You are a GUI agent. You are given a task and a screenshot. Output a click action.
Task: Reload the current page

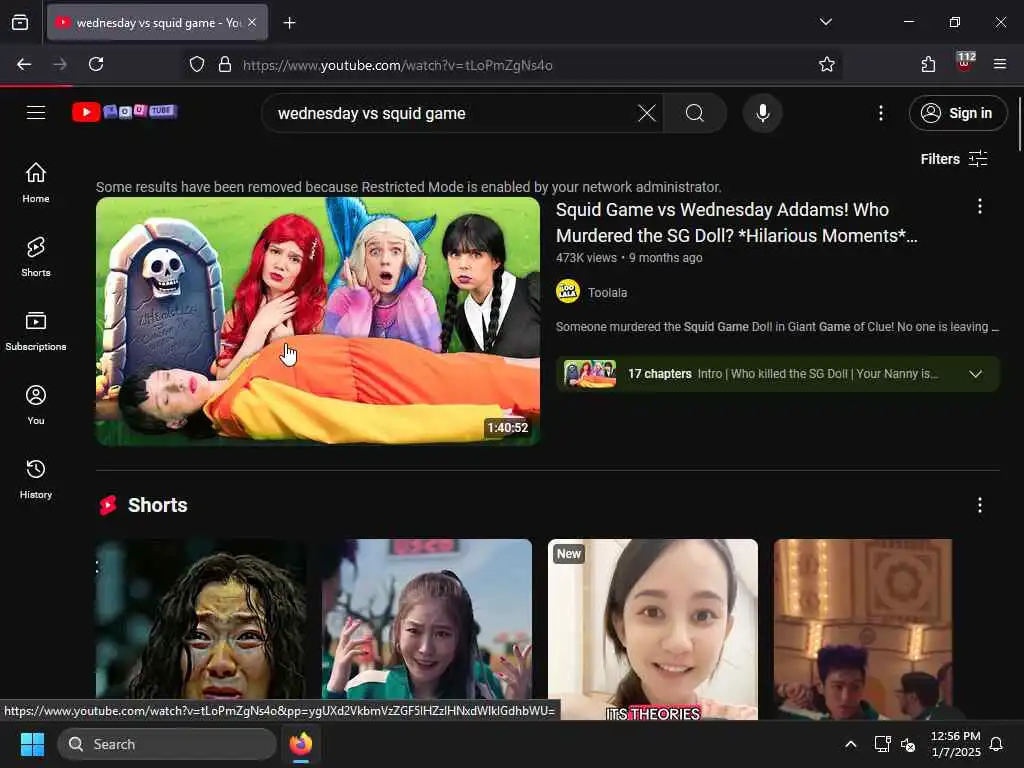point(96,64)
